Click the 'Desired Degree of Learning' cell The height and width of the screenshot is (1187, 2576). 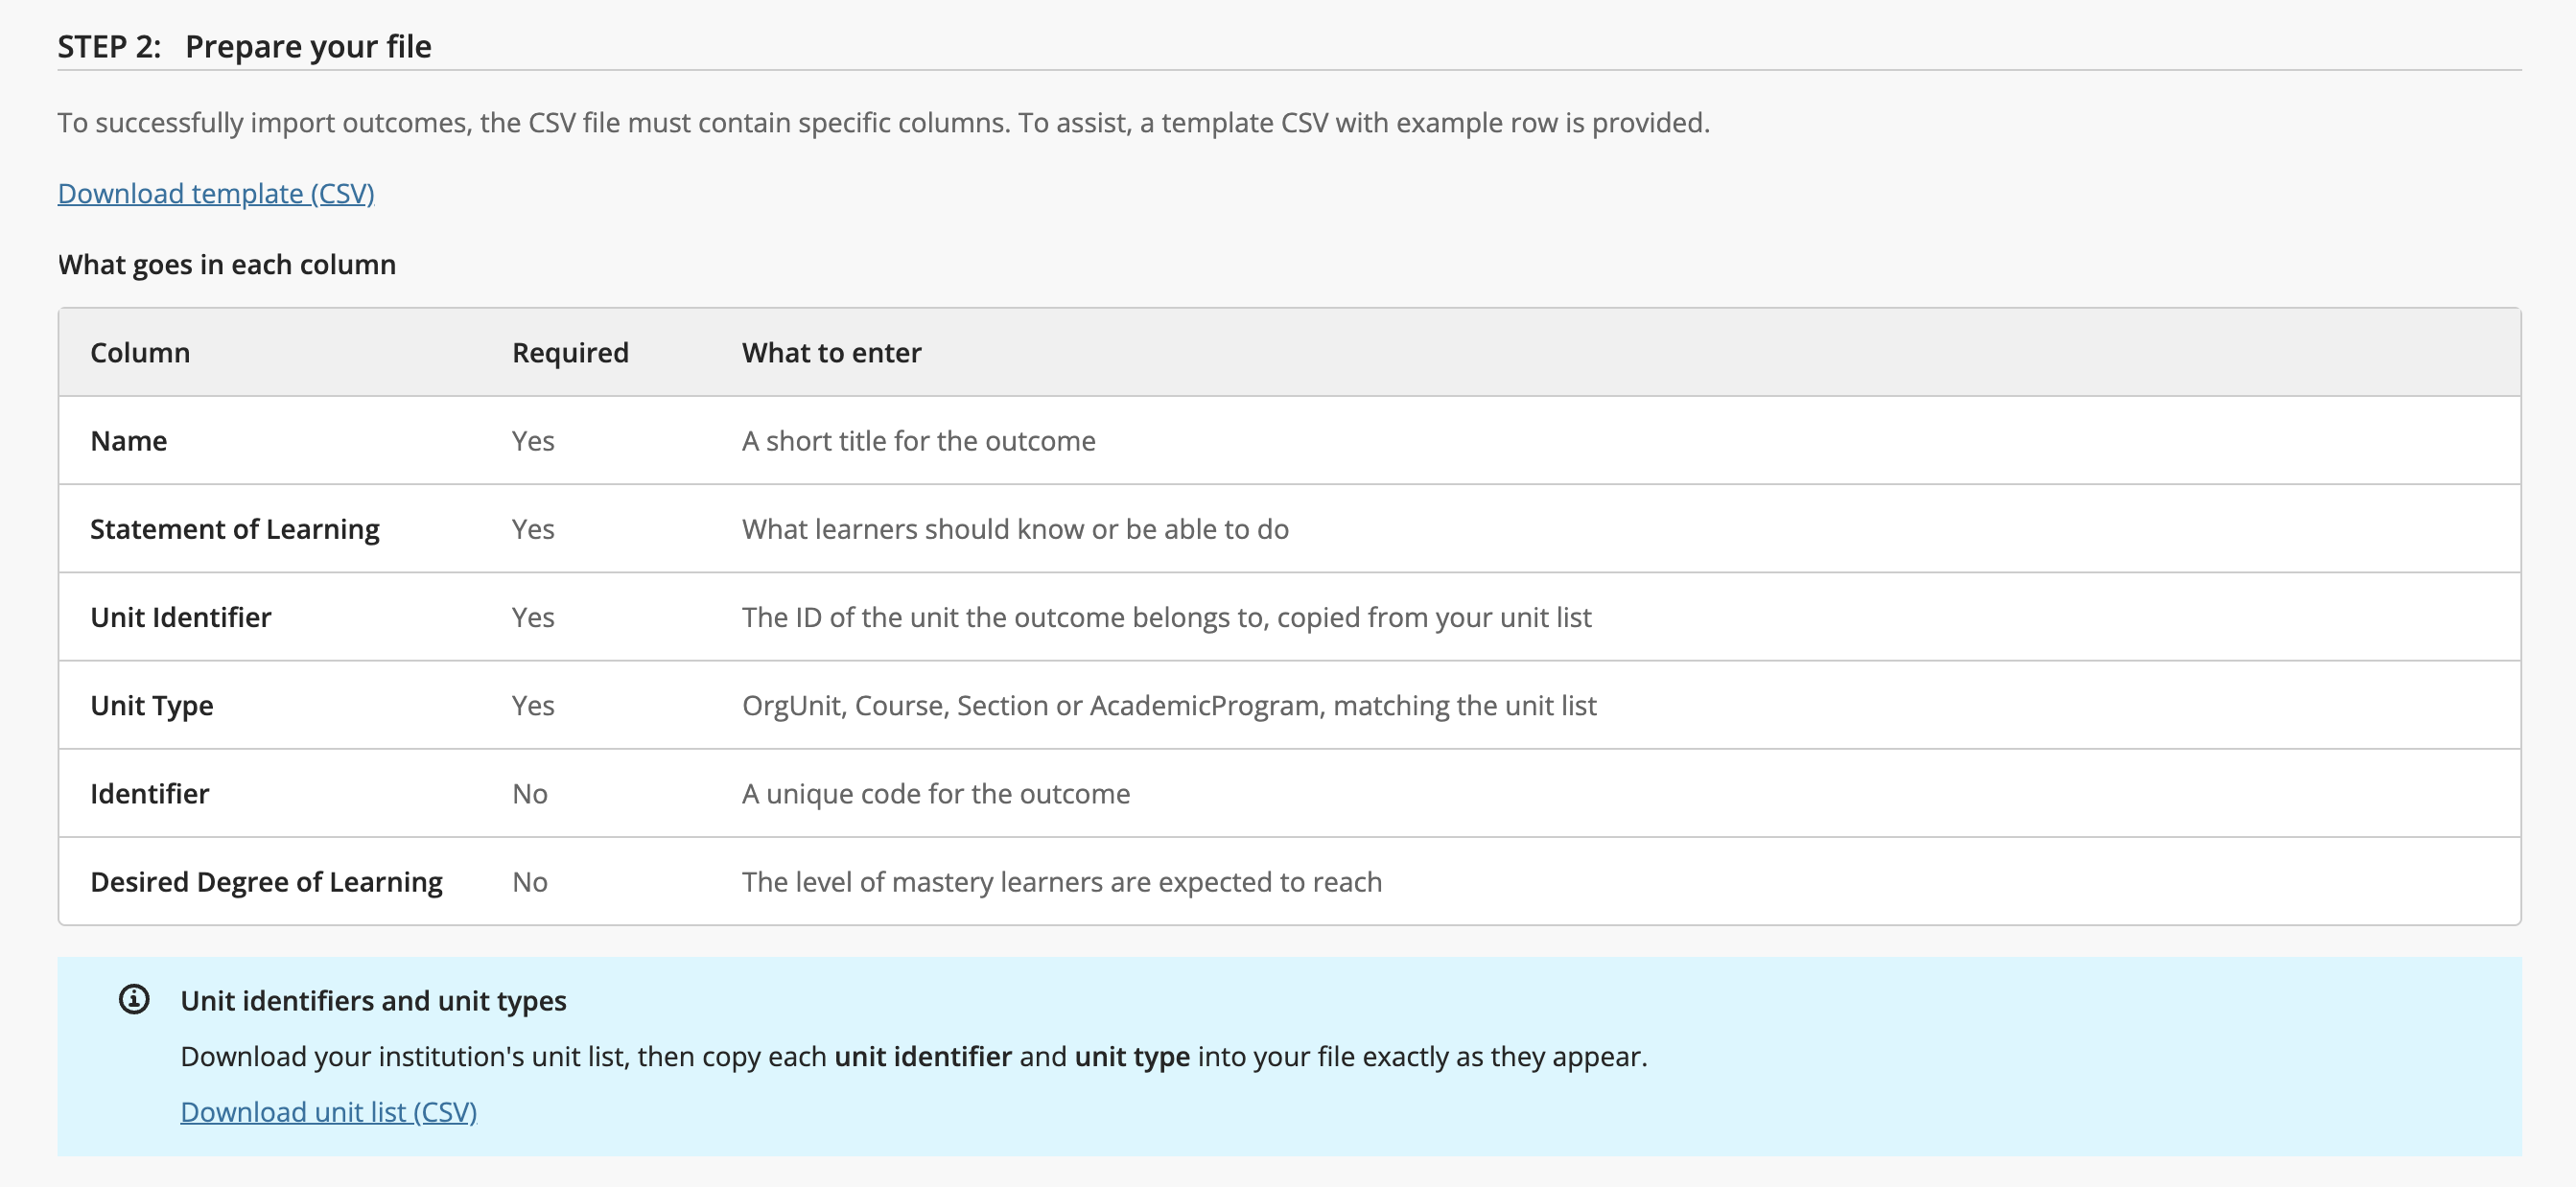click(267, 881)
